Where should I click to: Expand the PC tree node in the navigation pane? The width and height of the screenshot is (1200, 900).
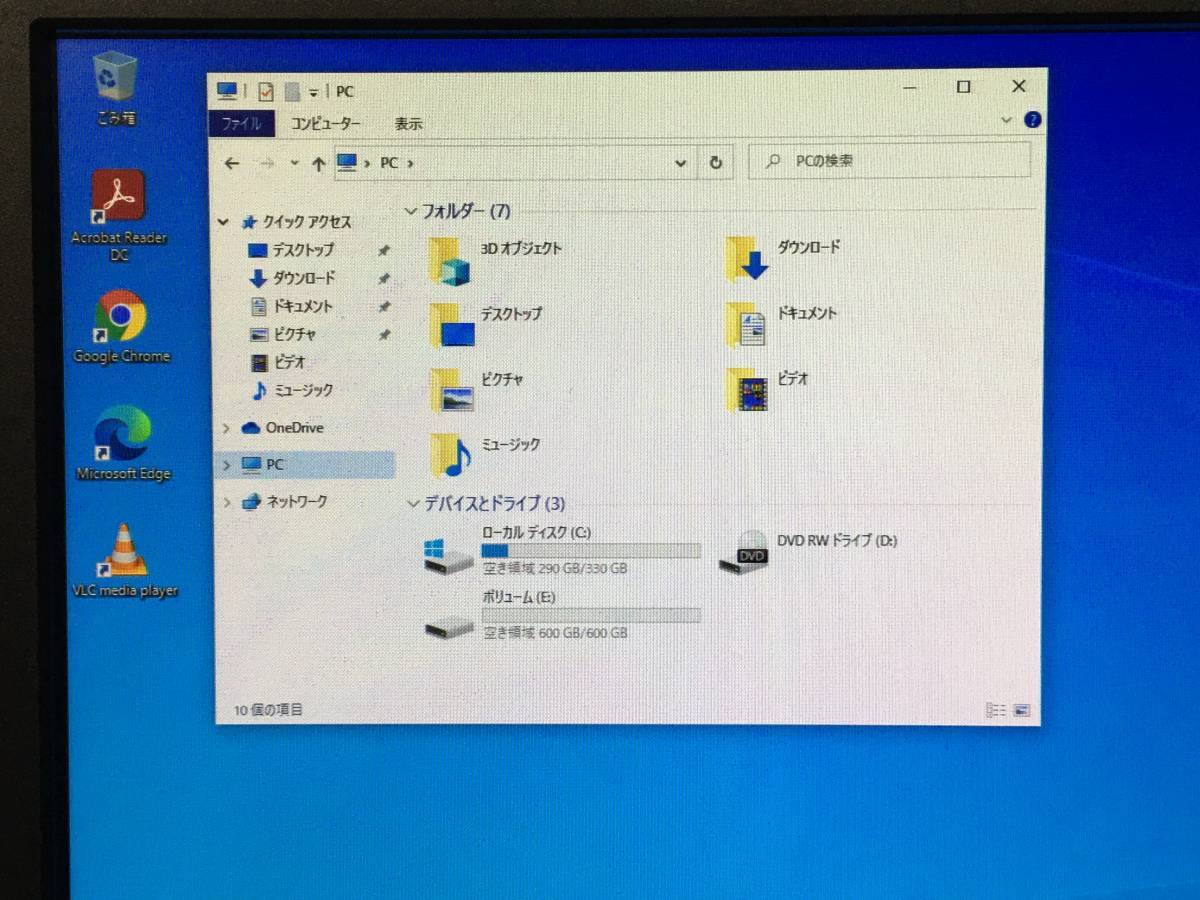(x=227, y=465)
